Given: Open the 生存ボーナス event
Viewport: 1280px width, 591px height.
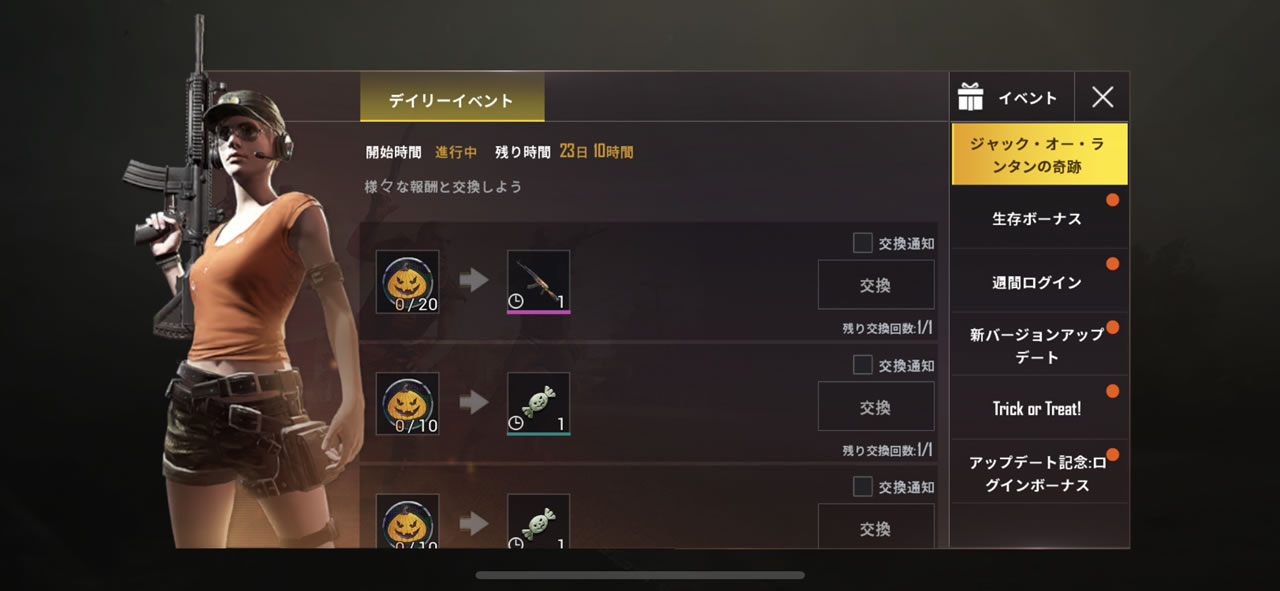Looking at the screenshot, I should [x=1039, y=218].
